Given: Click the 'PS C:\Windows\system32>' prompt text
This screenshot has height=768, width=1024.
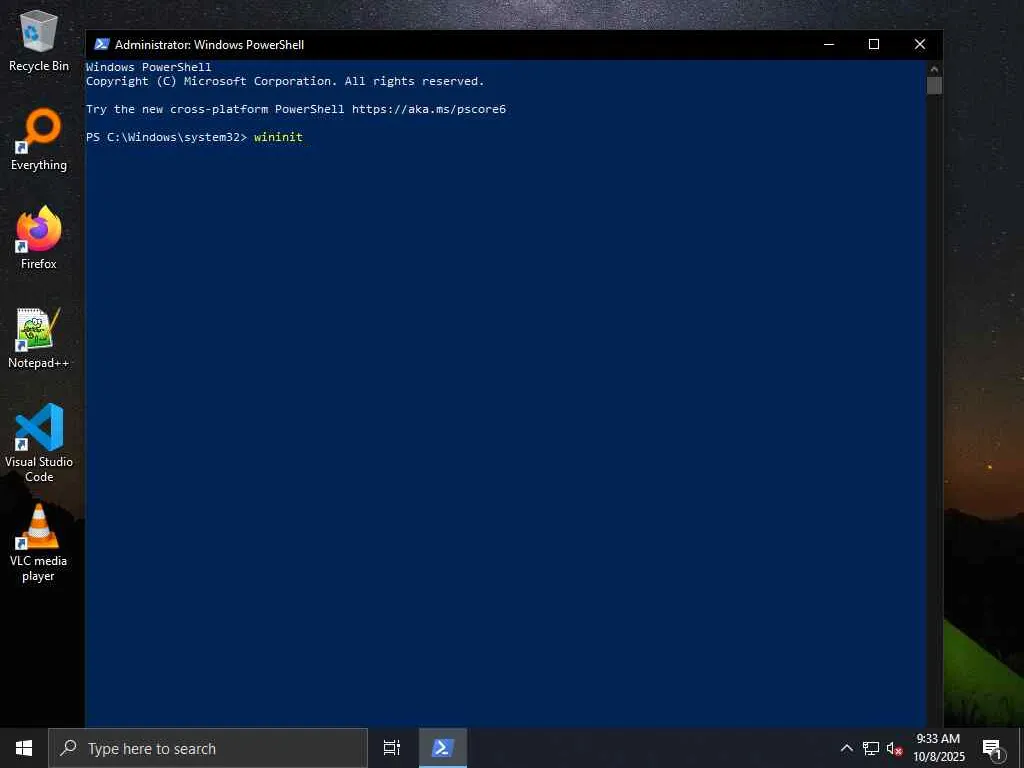Looking at the screenshot, I should coord(167,137).
